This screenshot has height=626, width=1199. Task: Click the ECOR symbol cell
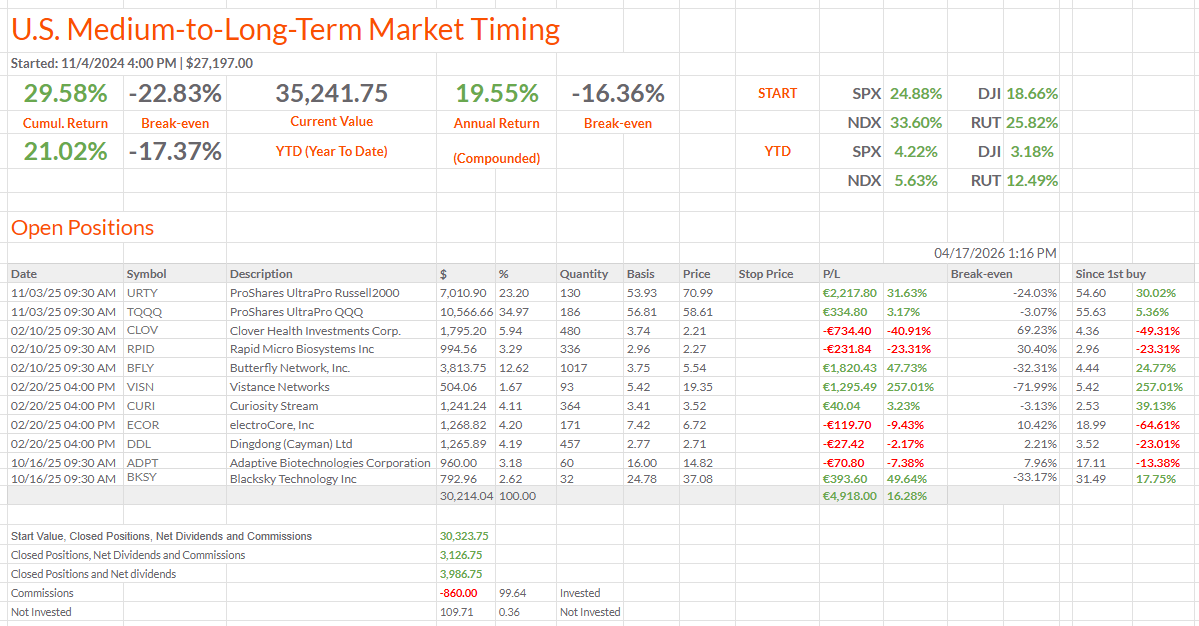click(x=142, y=425)
